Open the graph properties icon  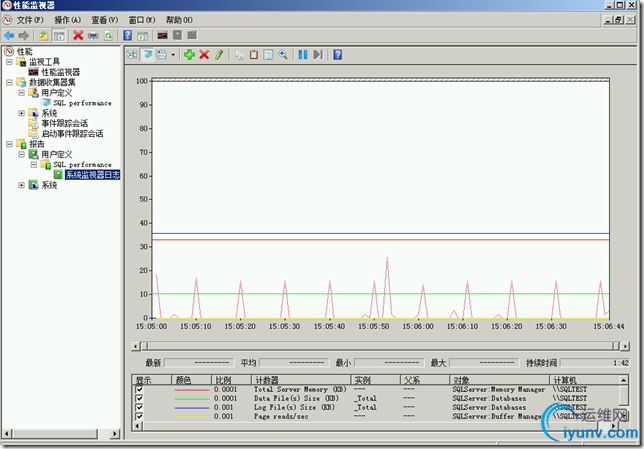tap(268, 55)
